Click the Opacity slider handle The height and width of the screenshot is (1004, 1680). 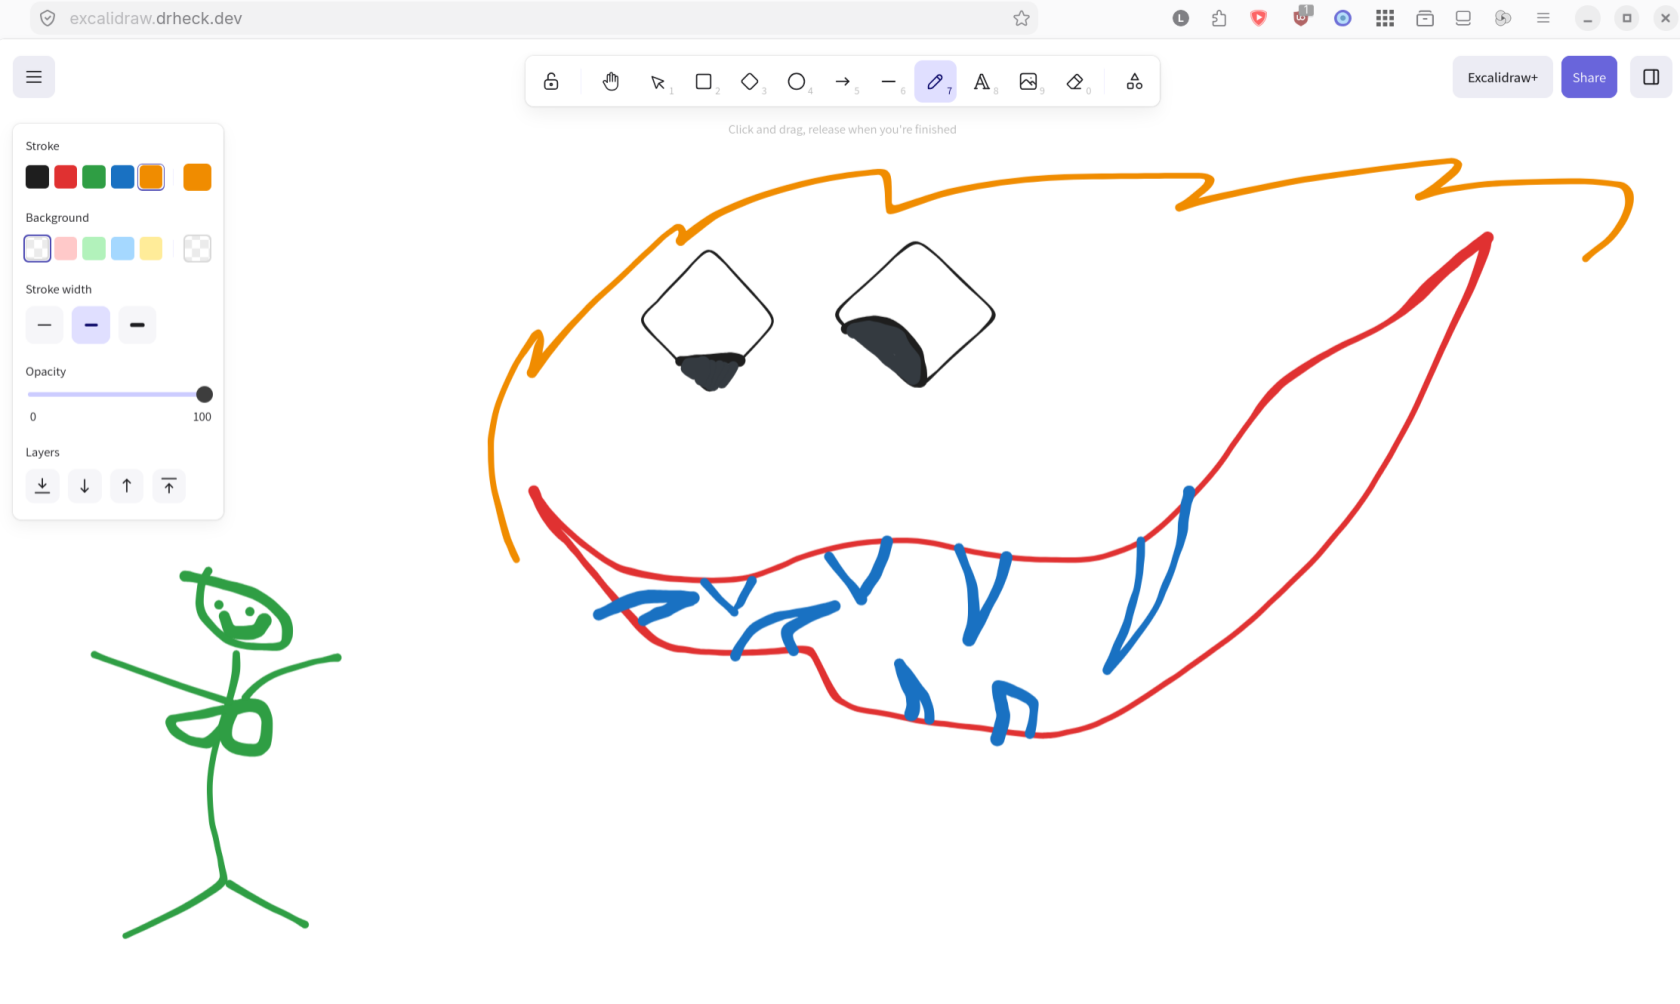[x=204, y=394]
